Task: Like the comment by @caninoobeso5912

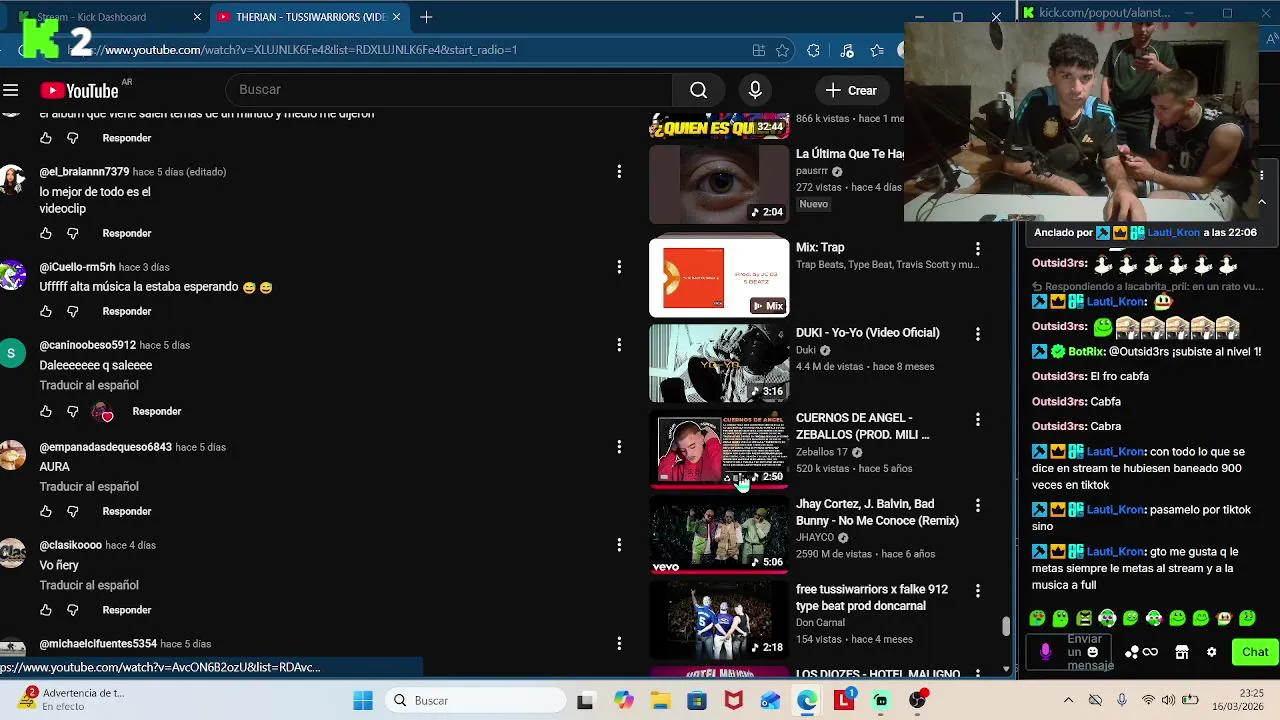Action: 46,411
